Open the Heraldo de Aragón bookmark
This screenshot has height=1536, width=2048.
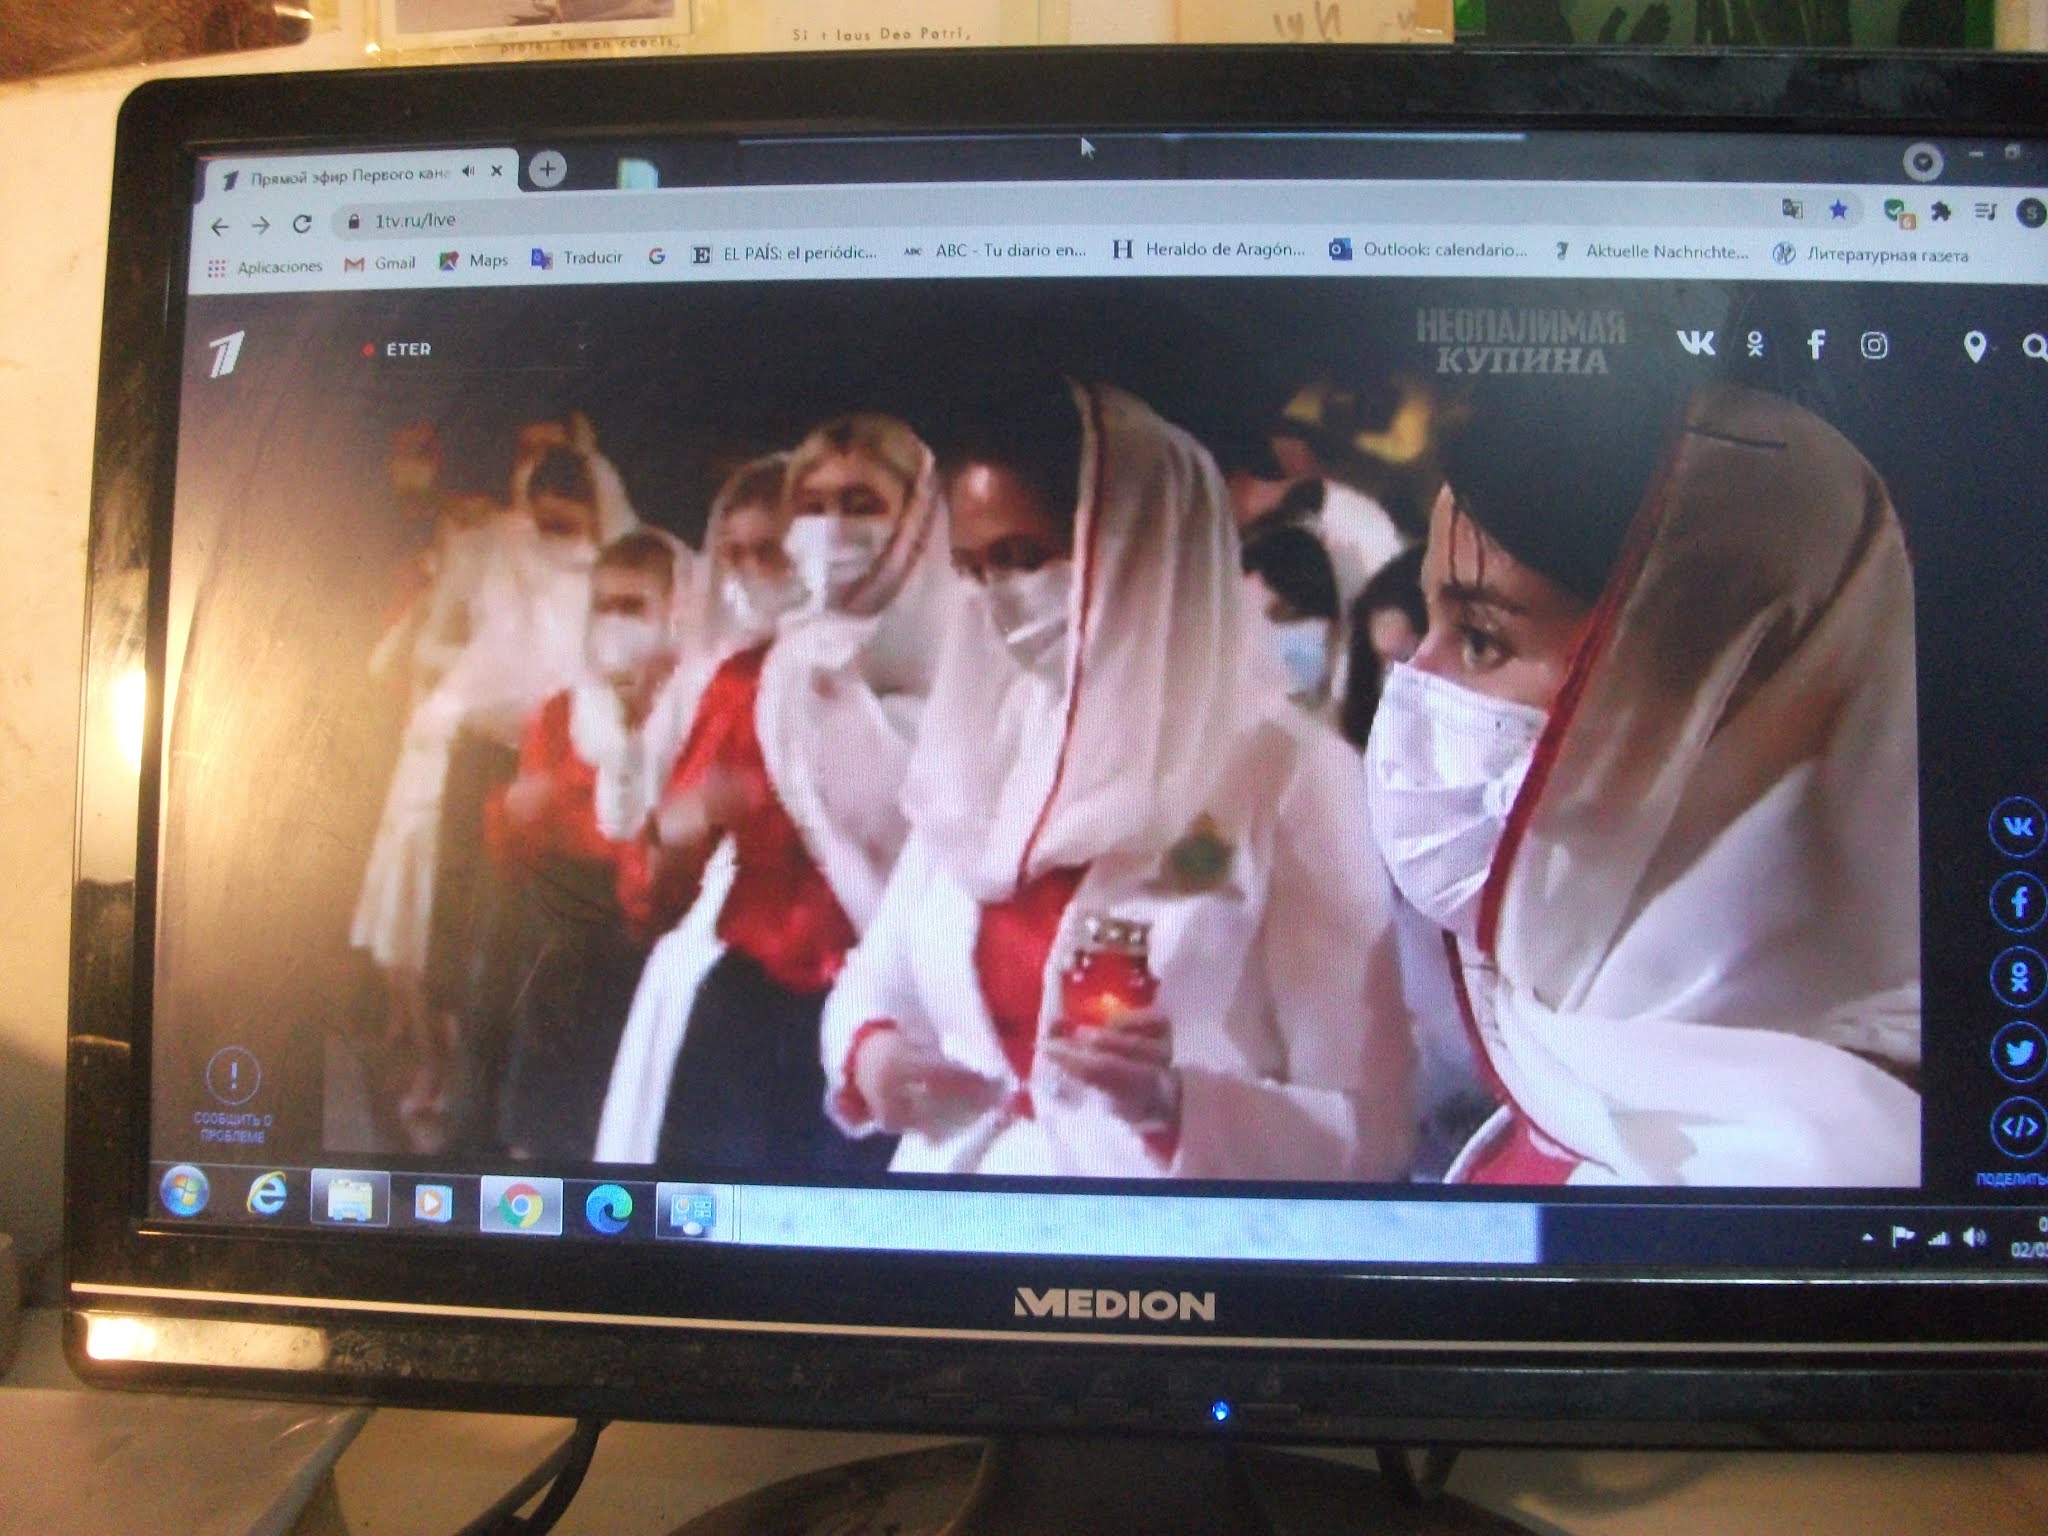(x=1209, y=249)
